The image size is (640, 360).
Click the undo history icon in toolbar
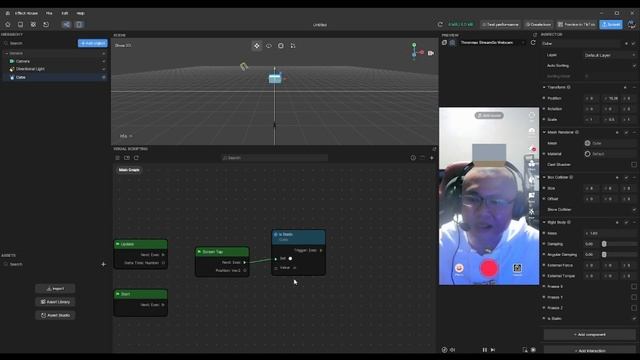pyautogui.click(x=46, y=24)
